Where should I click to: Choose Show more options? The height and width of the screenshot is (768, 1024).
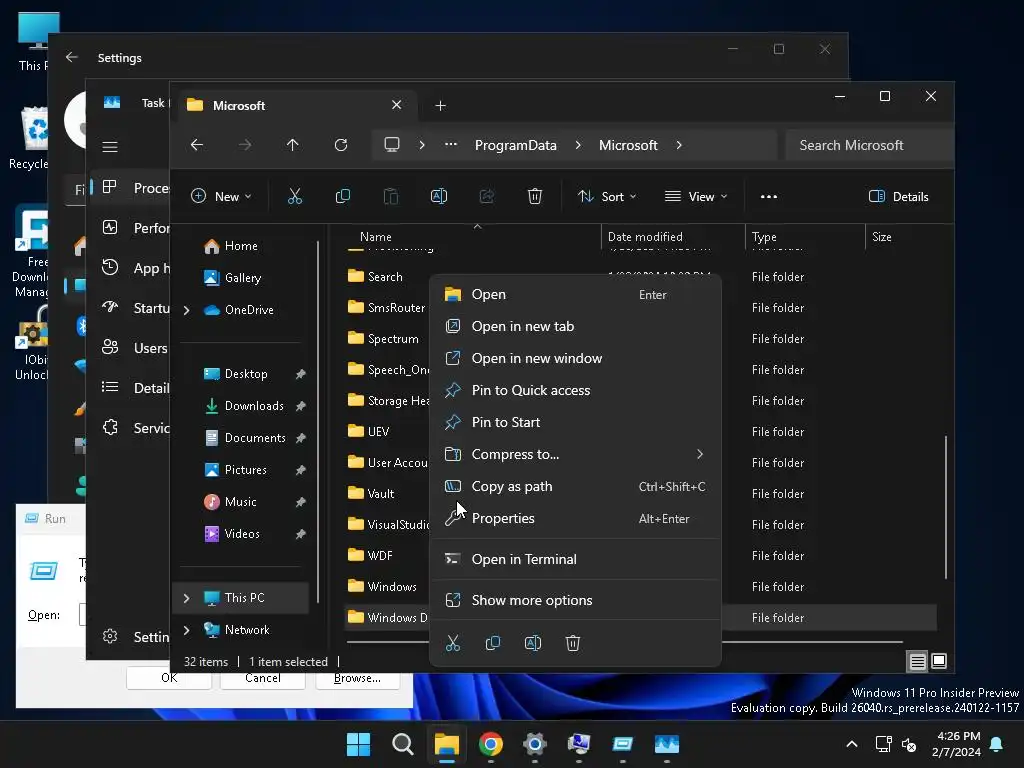(x=575, y=601)
